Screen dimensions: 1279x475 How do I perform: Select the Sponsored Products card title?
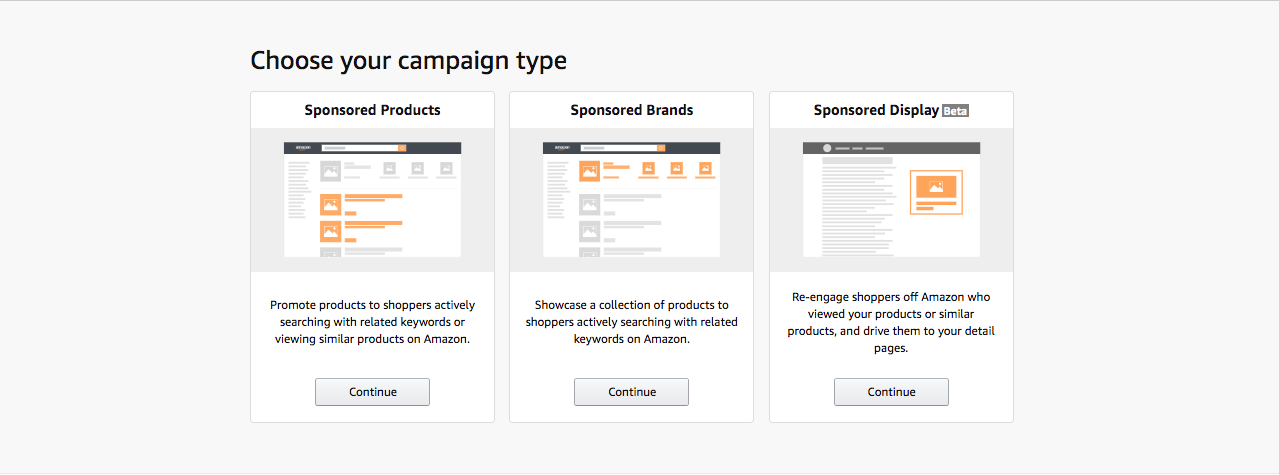click(x=372, y=110)
